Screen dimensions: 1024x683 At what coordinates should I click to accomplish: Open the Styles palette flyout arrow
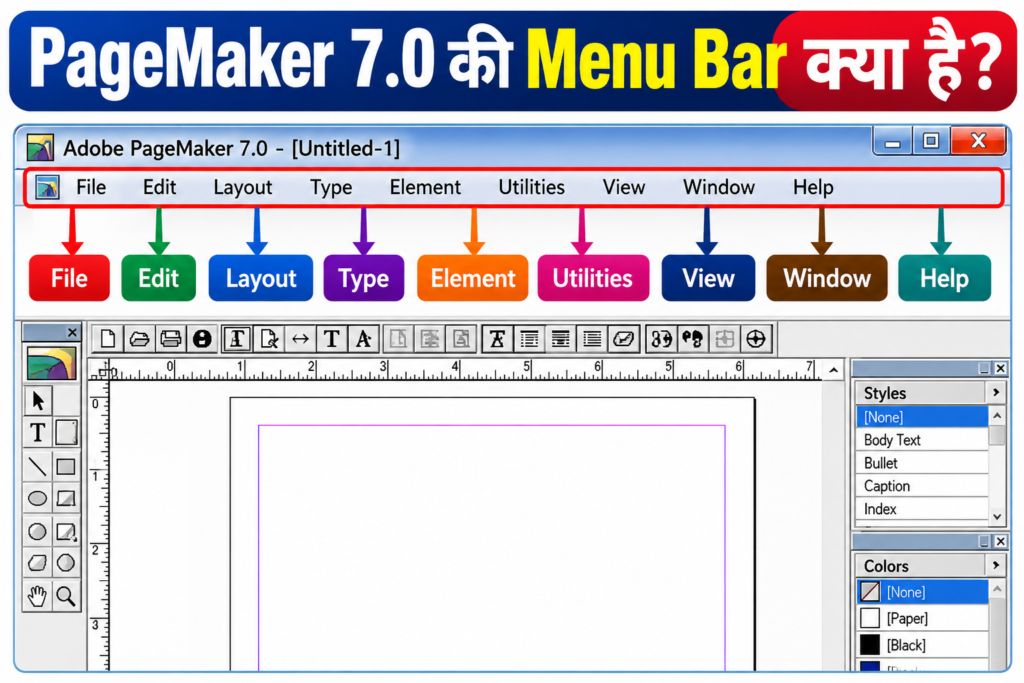pyautogui.click(x=996, y=392)
